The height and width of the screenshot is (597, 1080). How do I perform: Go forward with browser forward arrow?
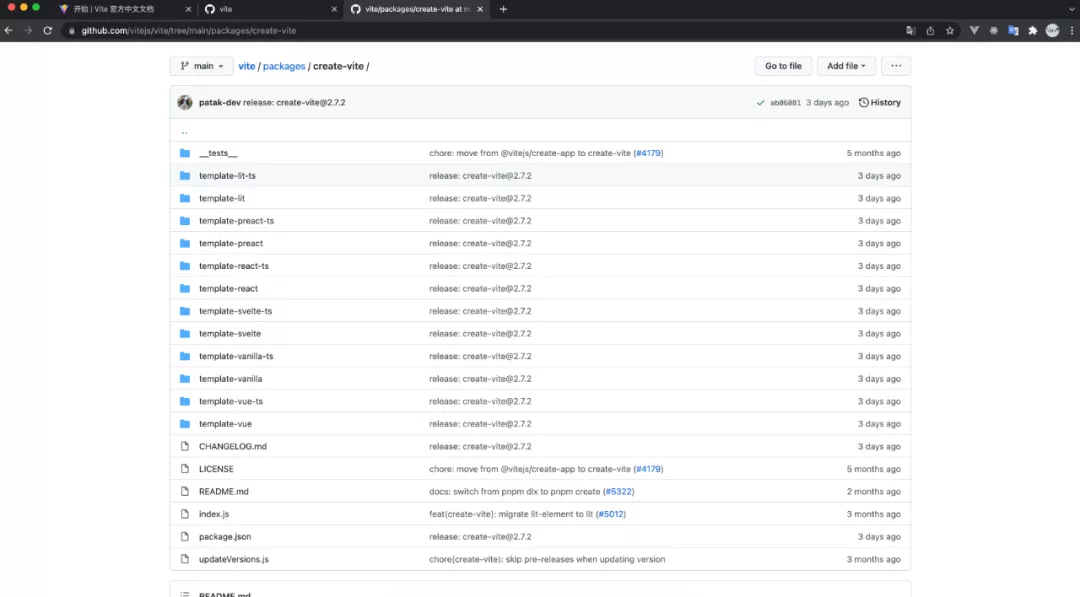(x=28, y=30)
